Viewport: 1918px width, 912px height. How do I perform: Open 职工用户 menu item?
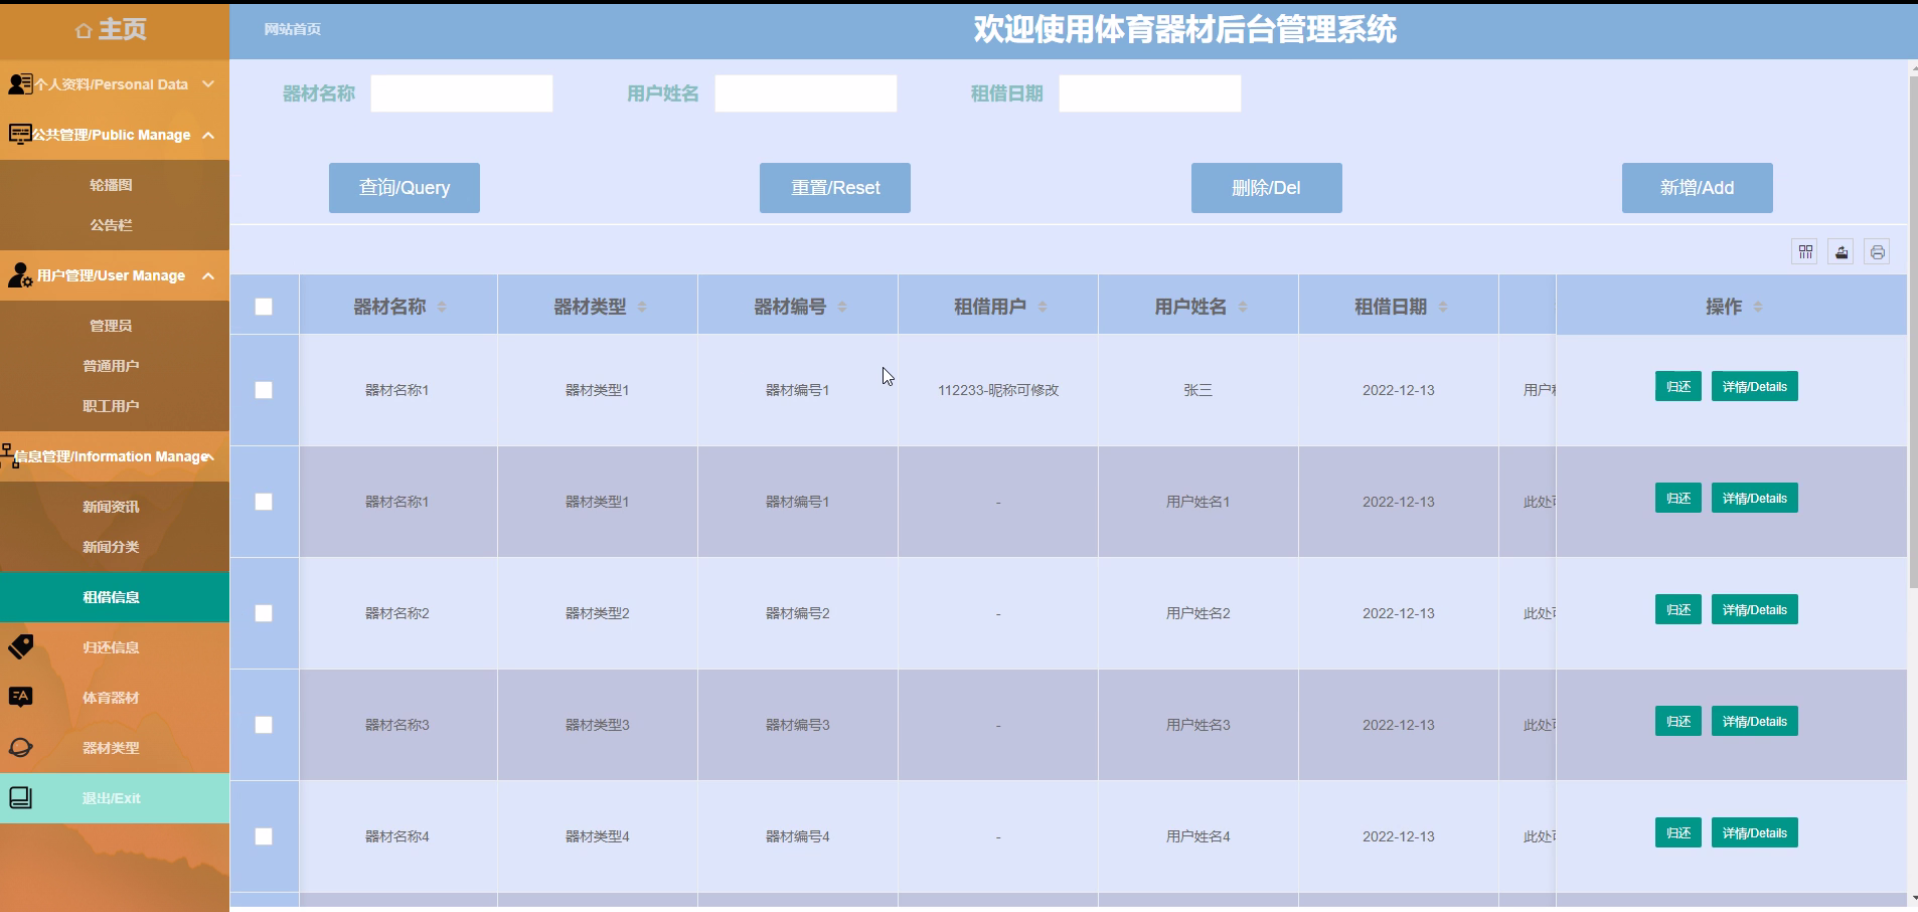click(x=111, y=406)
